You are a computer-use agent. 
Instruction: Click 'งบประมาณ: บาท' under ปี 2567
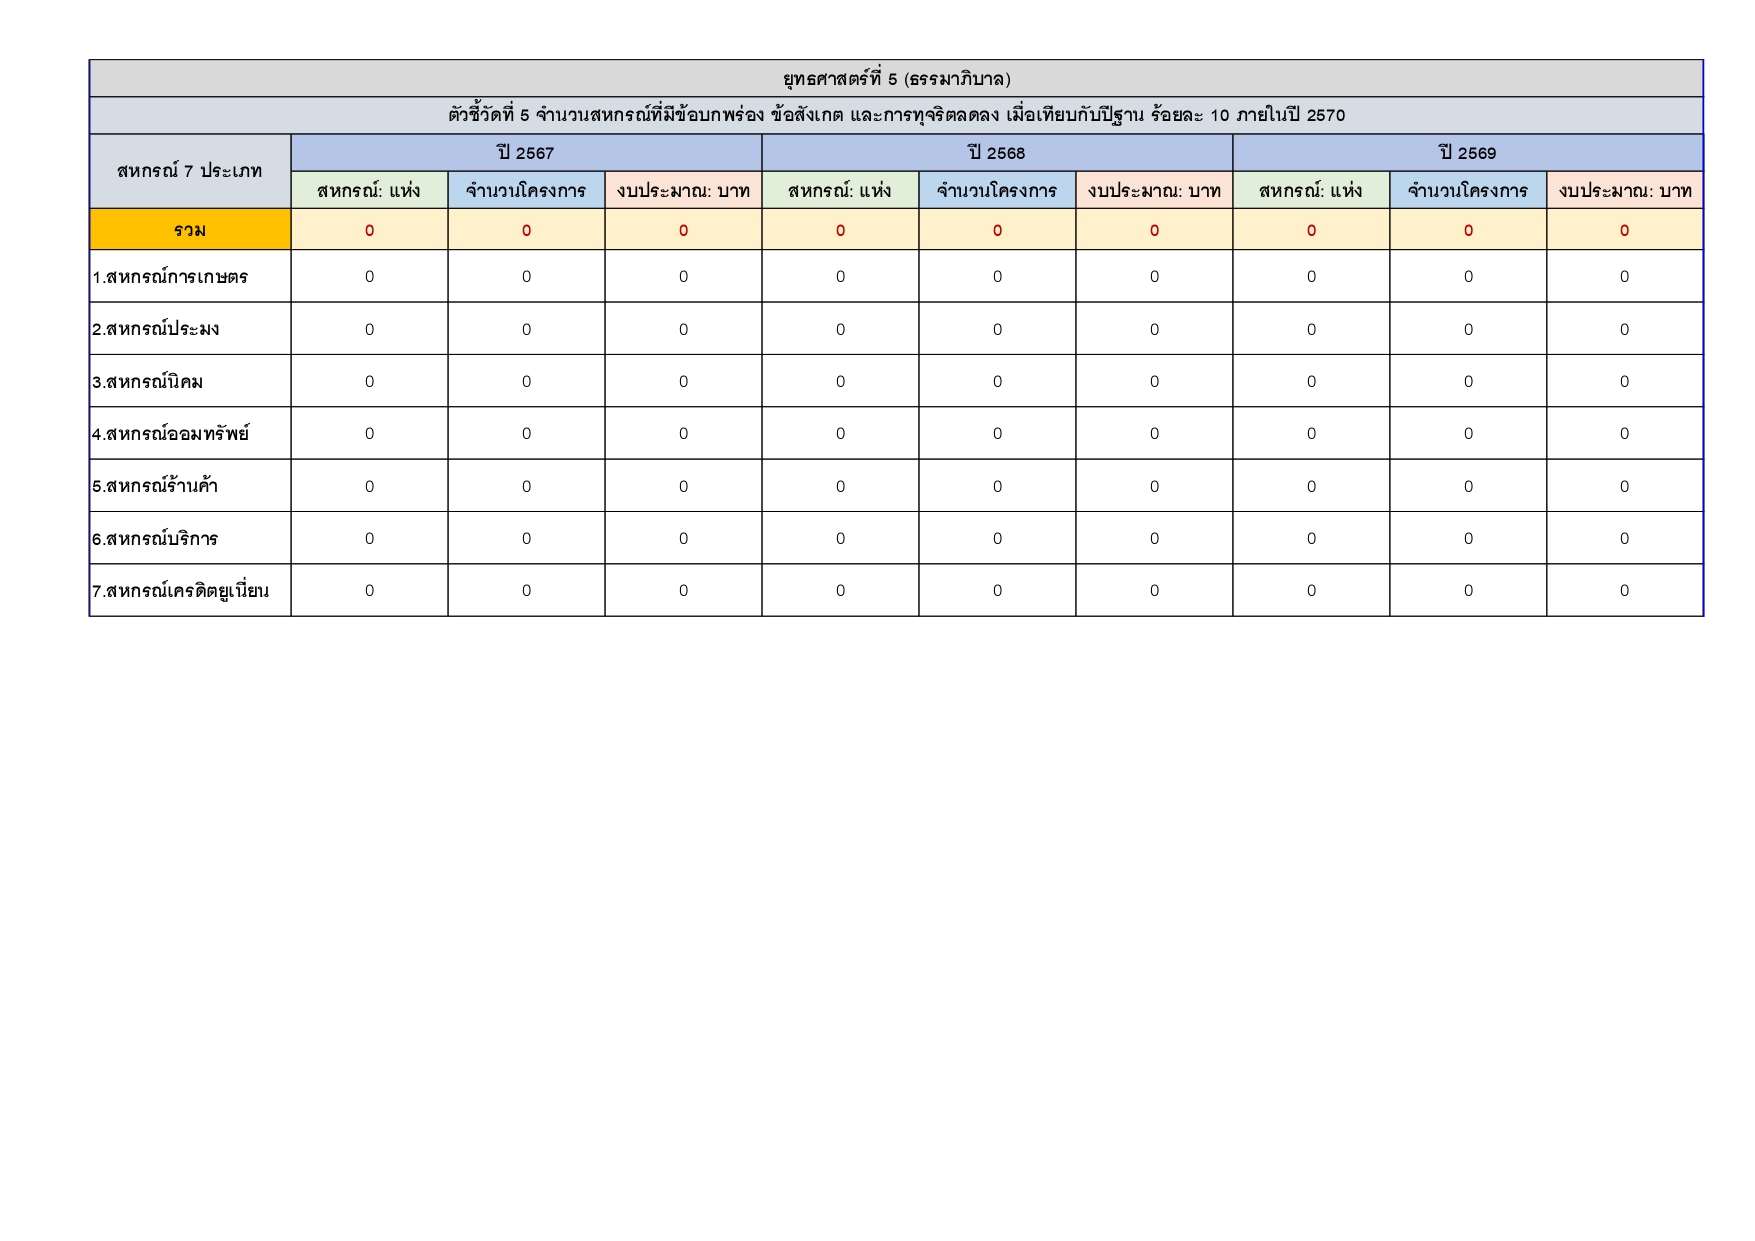tap(683, 190)
